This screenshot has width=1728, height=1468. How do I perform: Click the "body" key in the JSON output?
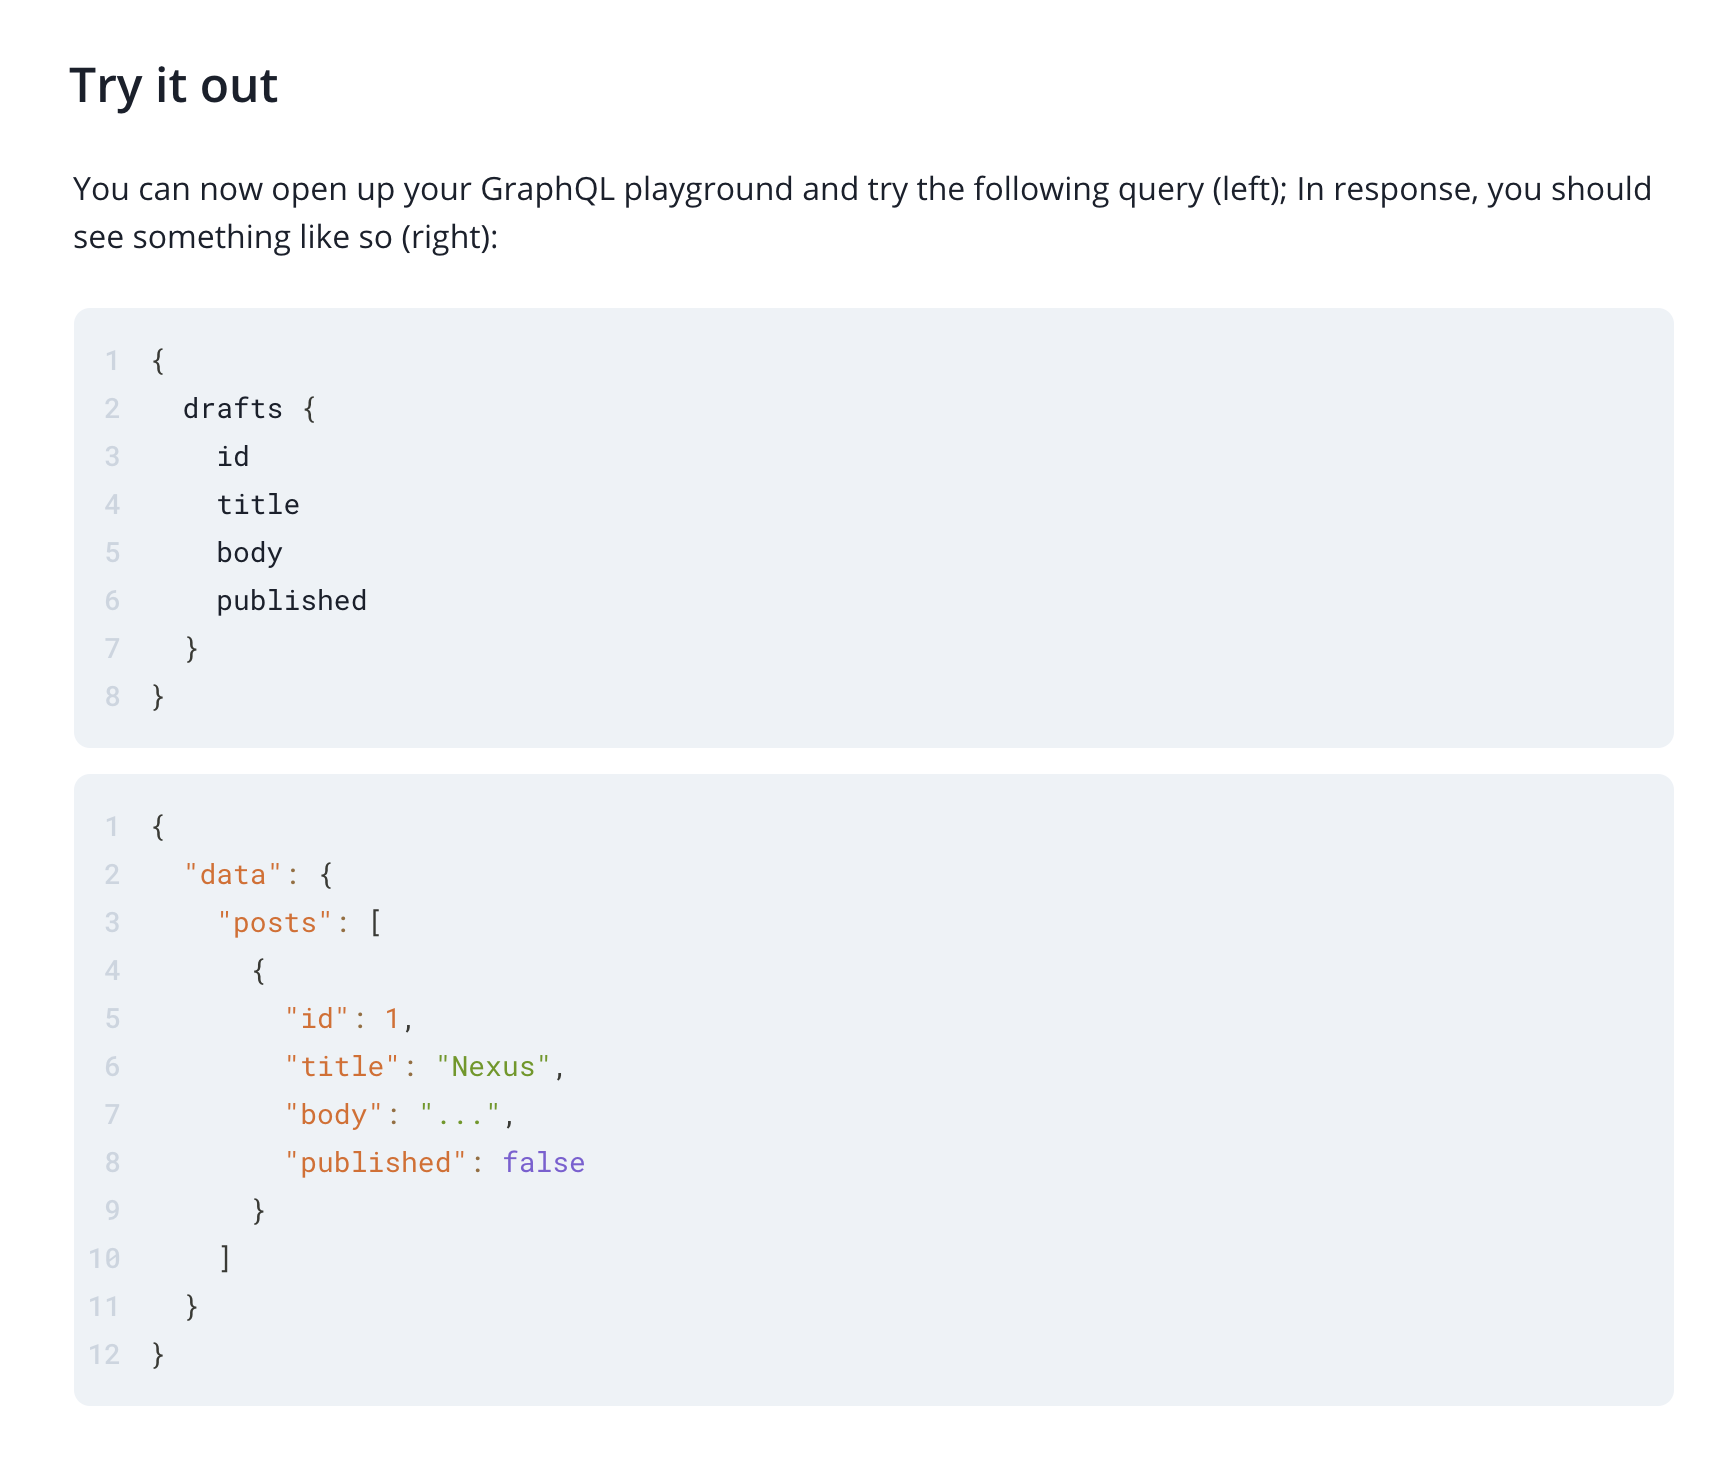click(334, 1114)
